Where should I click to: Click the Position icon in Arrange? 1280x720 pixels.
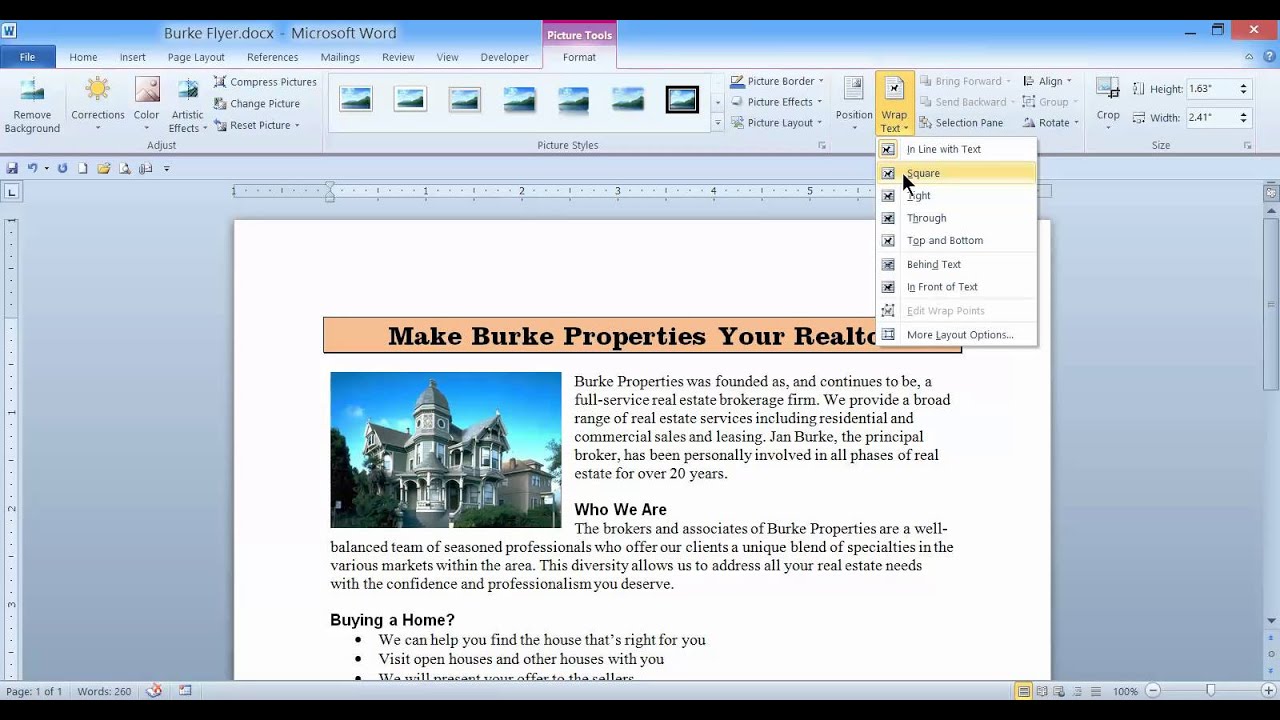tap(853, 88)
